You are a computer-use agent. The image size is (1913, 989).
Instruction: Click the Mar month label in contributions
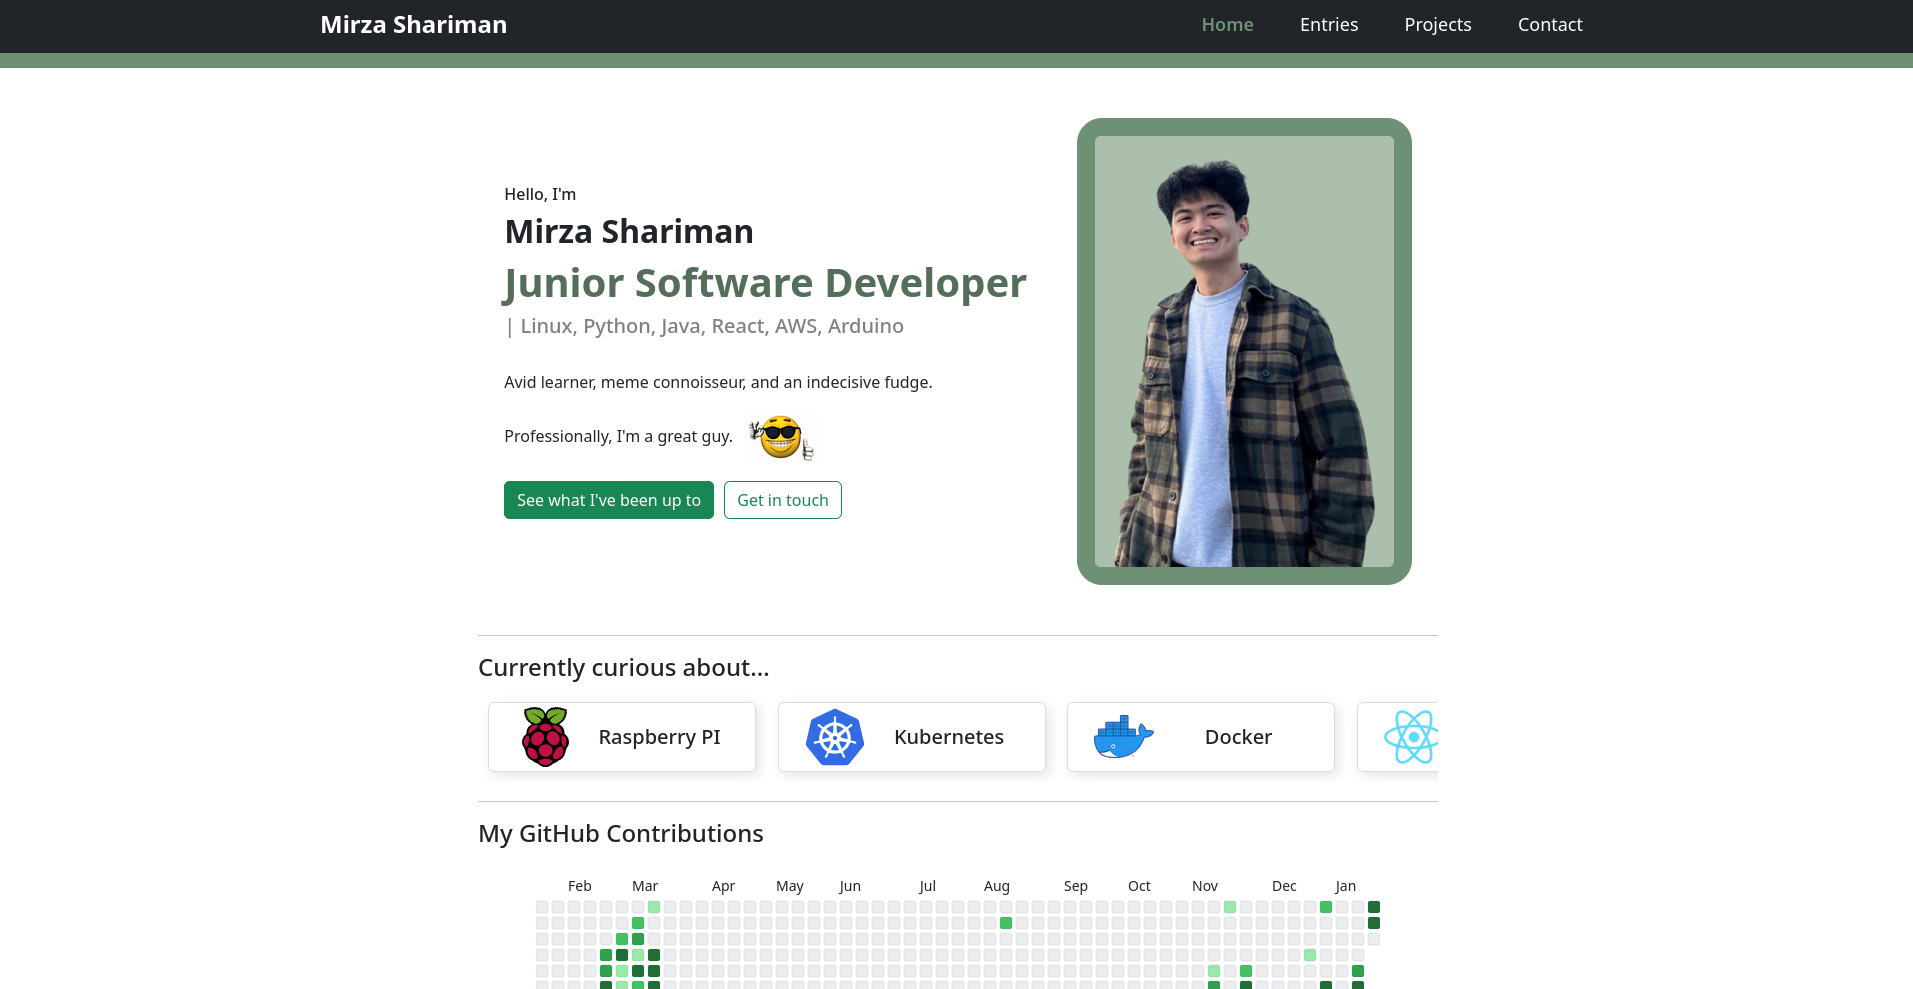[645, 886]
